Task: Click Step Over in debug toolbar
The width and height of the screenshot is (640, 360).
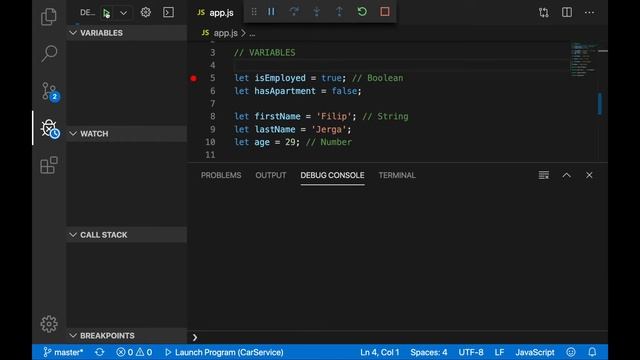Action: pyautogui.click(x=294, y=12)
